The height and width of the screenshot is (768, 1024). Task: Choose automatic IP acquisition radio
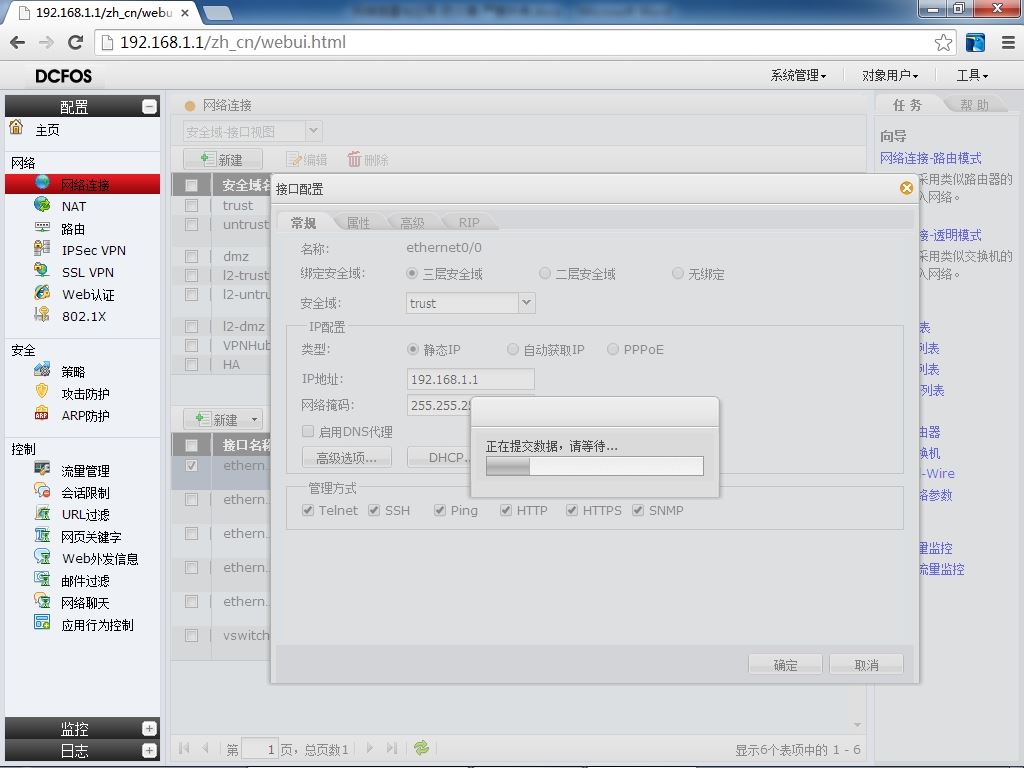click(513, 349)
